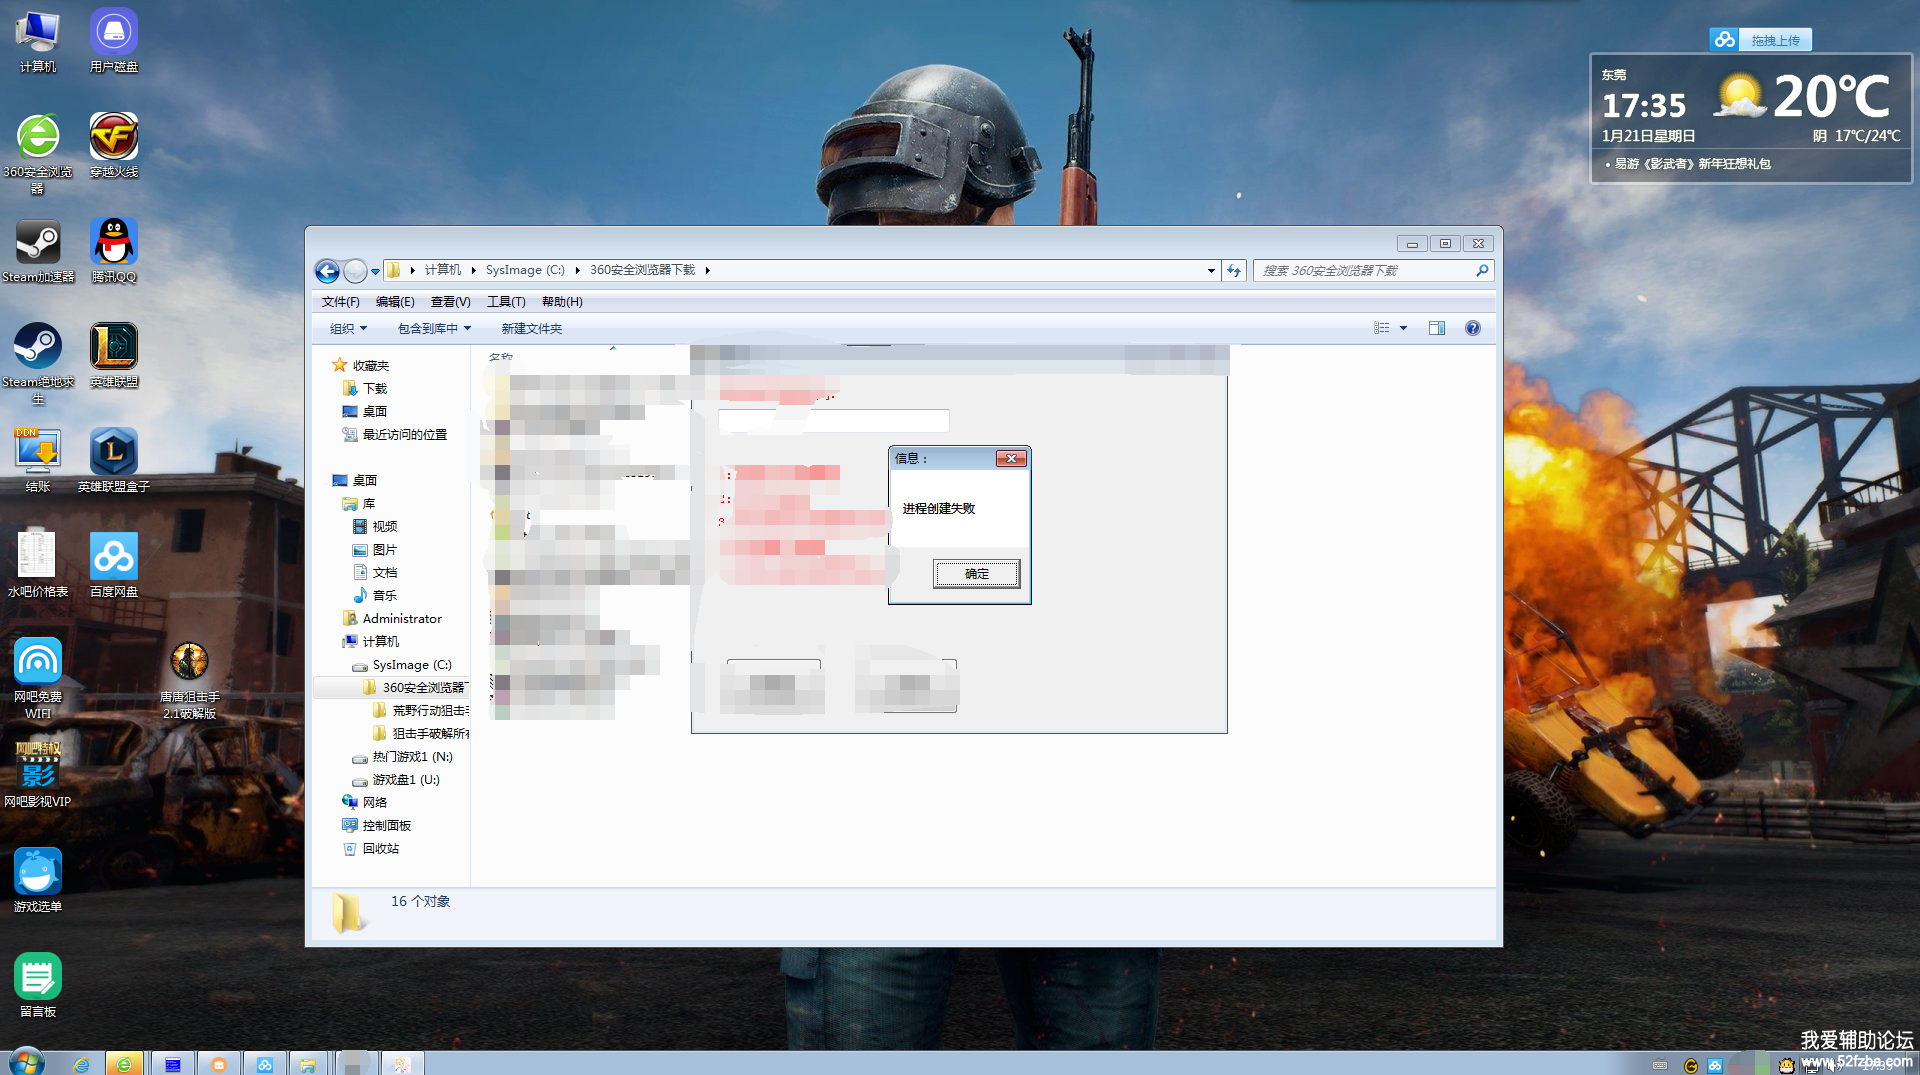
Task: Close the 信息 dialog with red X
Action: [x=1011, y=458]
